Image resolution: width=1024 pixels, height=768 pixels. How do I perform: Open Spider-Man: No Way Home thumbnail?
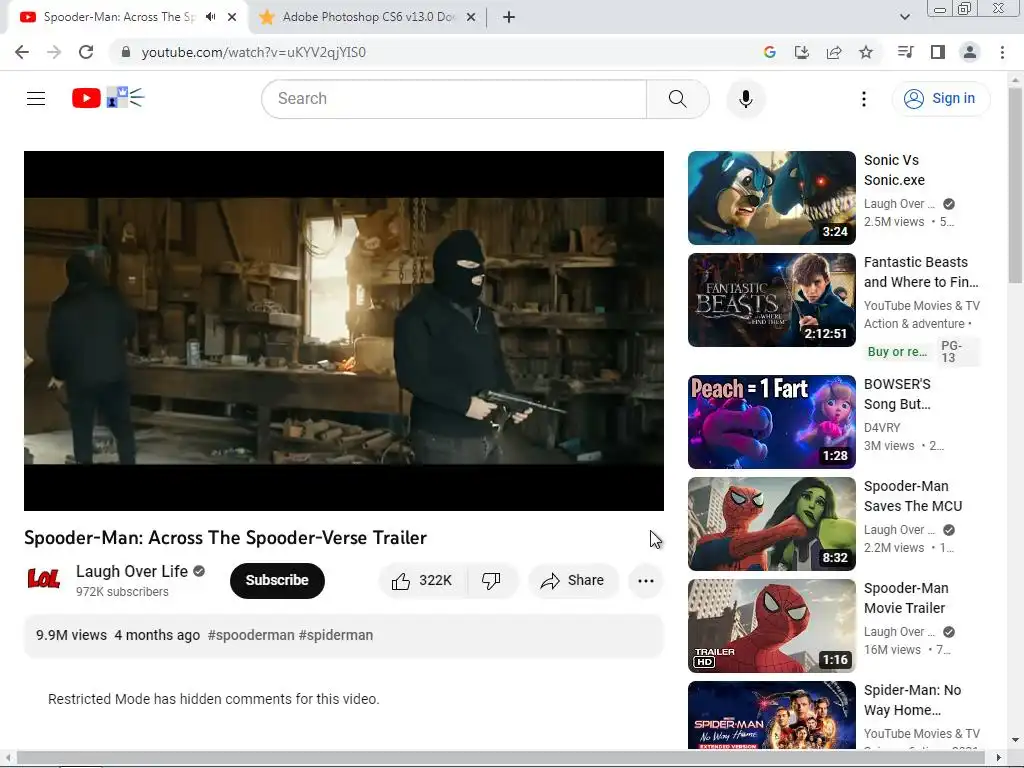771,715
